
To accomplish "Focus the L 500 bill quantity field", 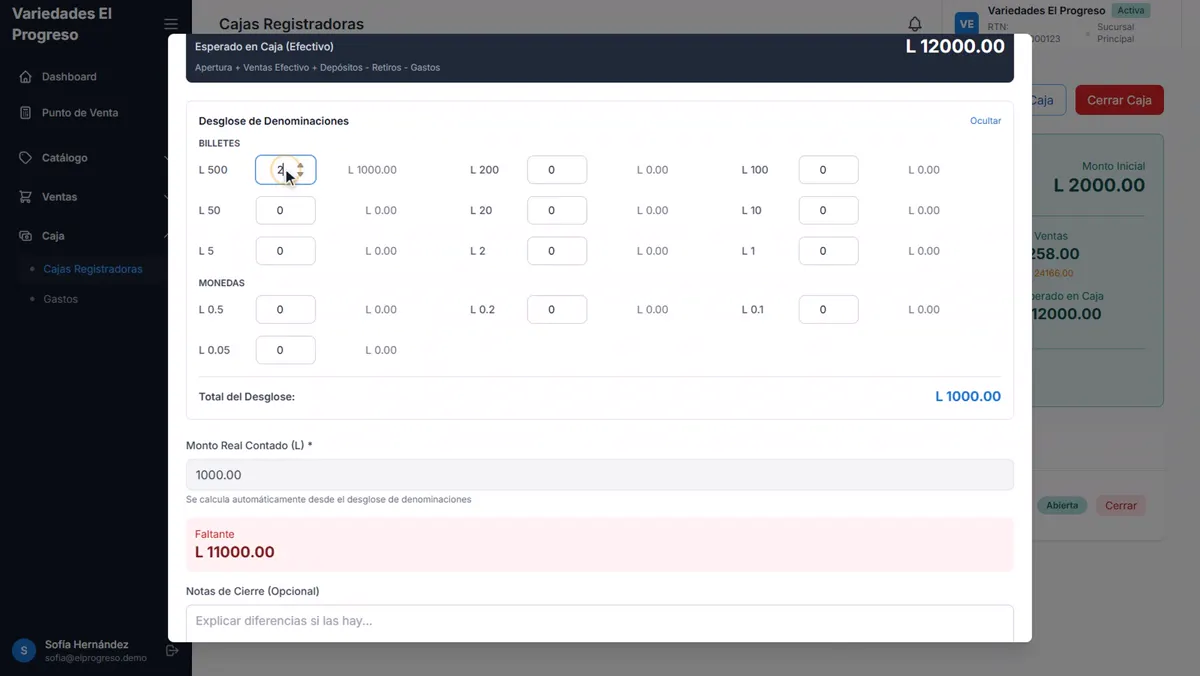I will [286, 170].
